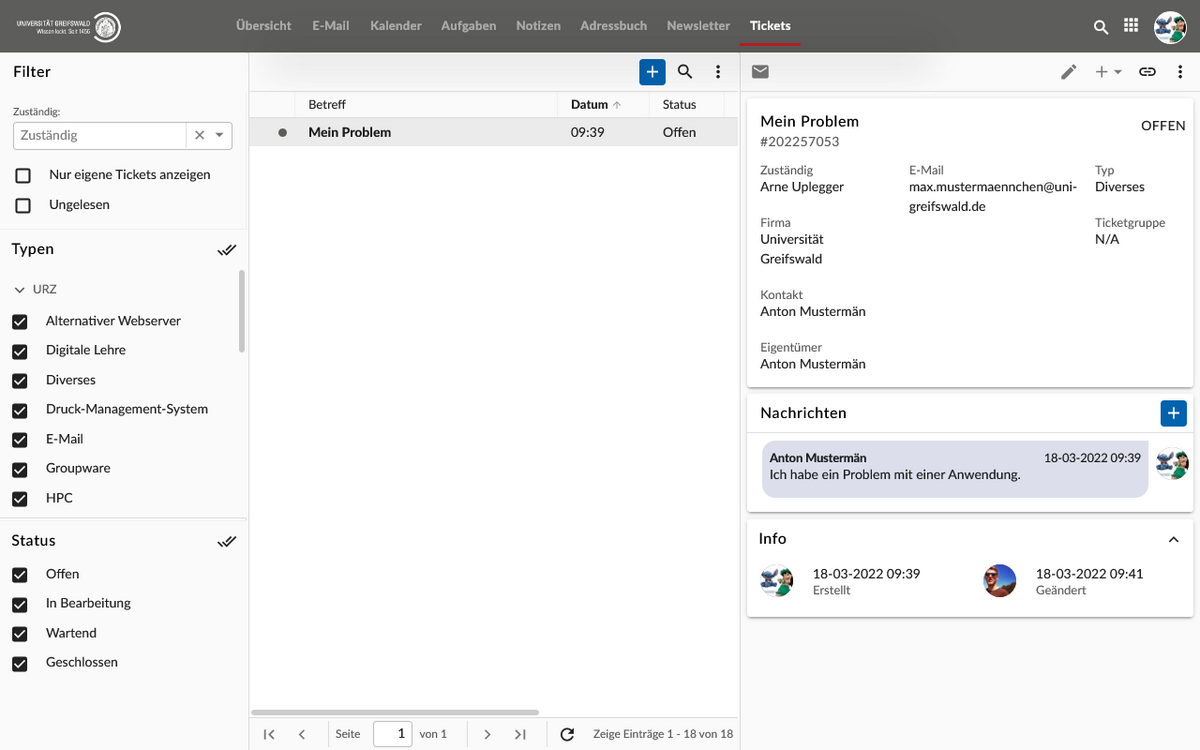Collapse the URZ type group
This screenshot has width=1200, height=750.
click(19, 290)
